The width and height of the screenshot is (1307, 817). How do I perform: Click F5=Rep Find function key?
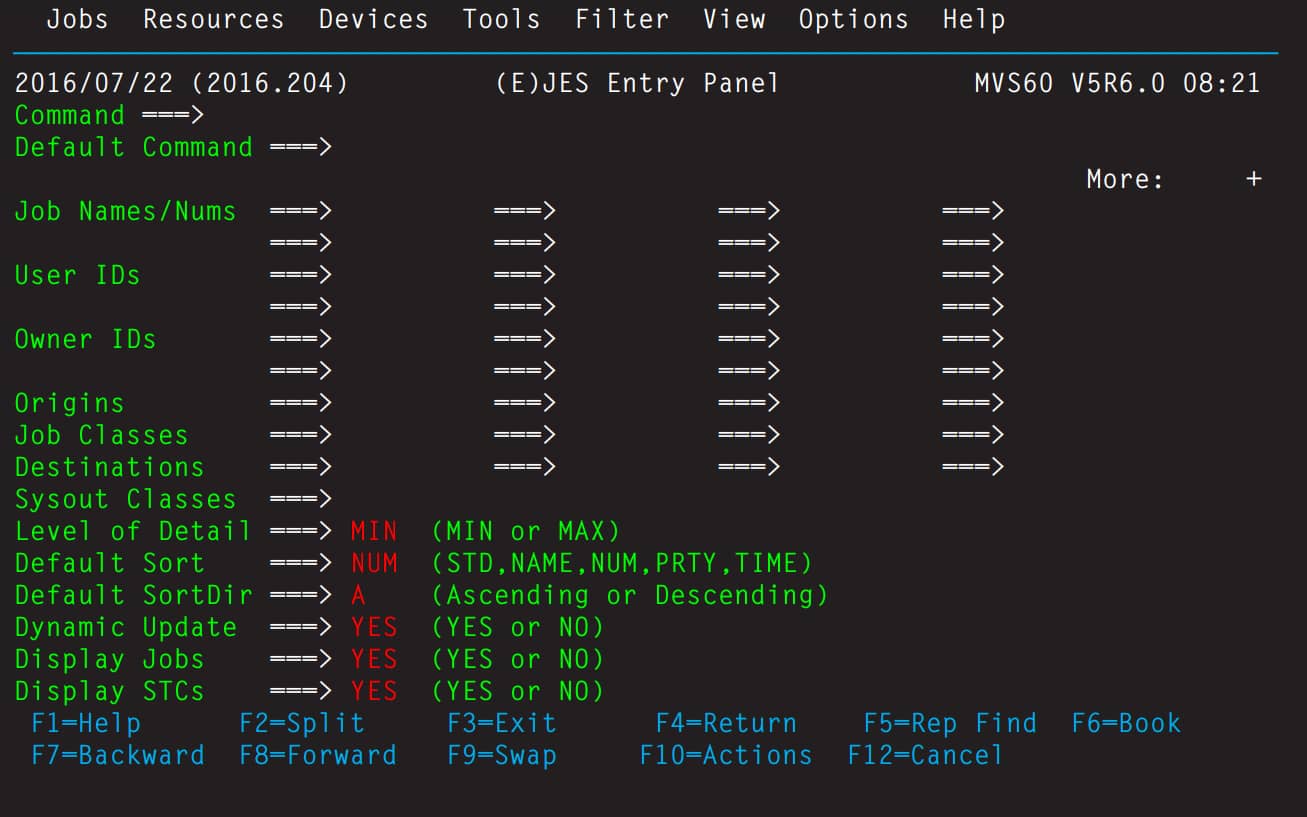(950, 723)
